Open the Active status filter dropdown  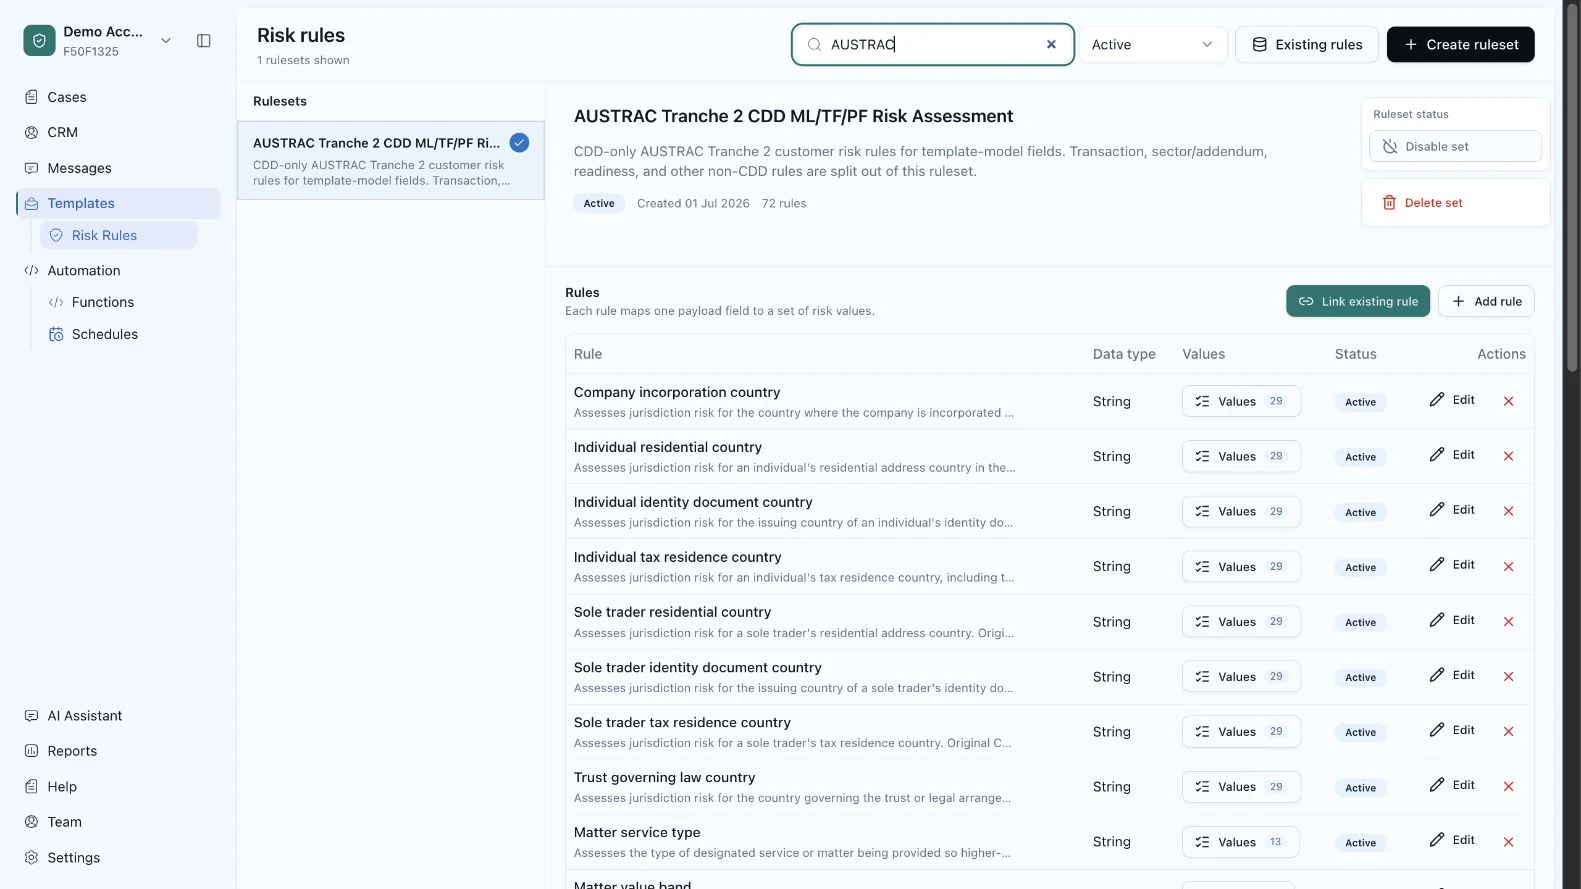pyautogui.click(x=1152, y=44)
